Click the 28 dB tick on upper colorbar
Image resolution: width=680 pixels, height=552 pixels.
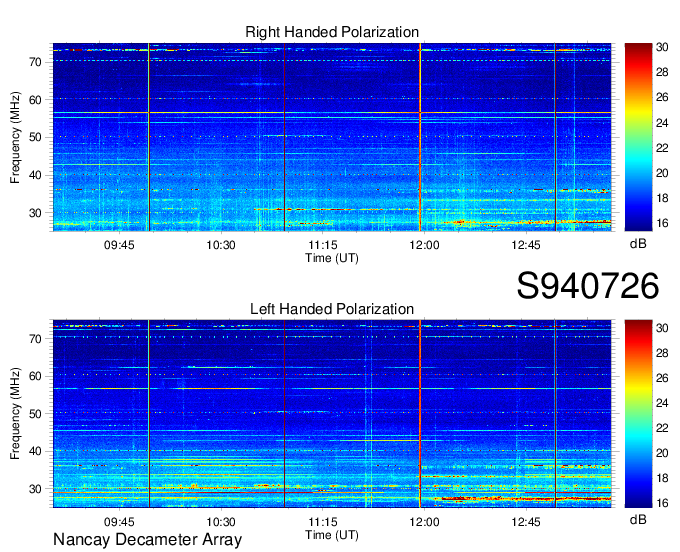click(662, 72)
